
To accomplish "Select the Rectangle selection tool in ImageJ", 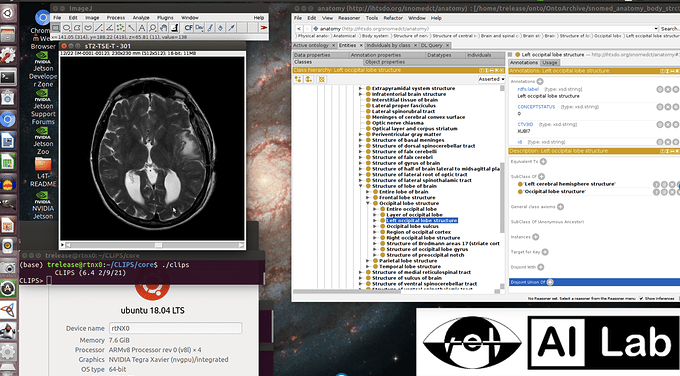I will [x=56, y=28].
